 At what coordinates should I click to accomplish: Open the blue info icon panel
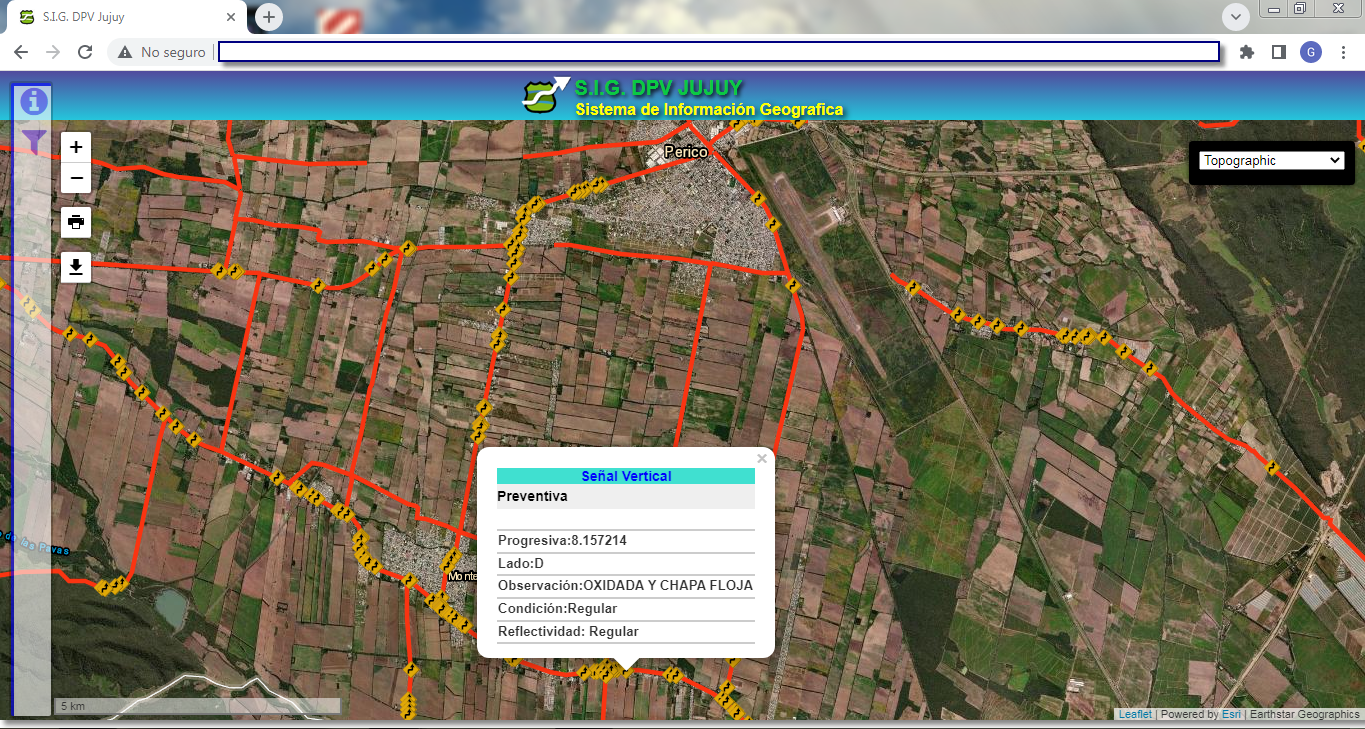[34, 101]
